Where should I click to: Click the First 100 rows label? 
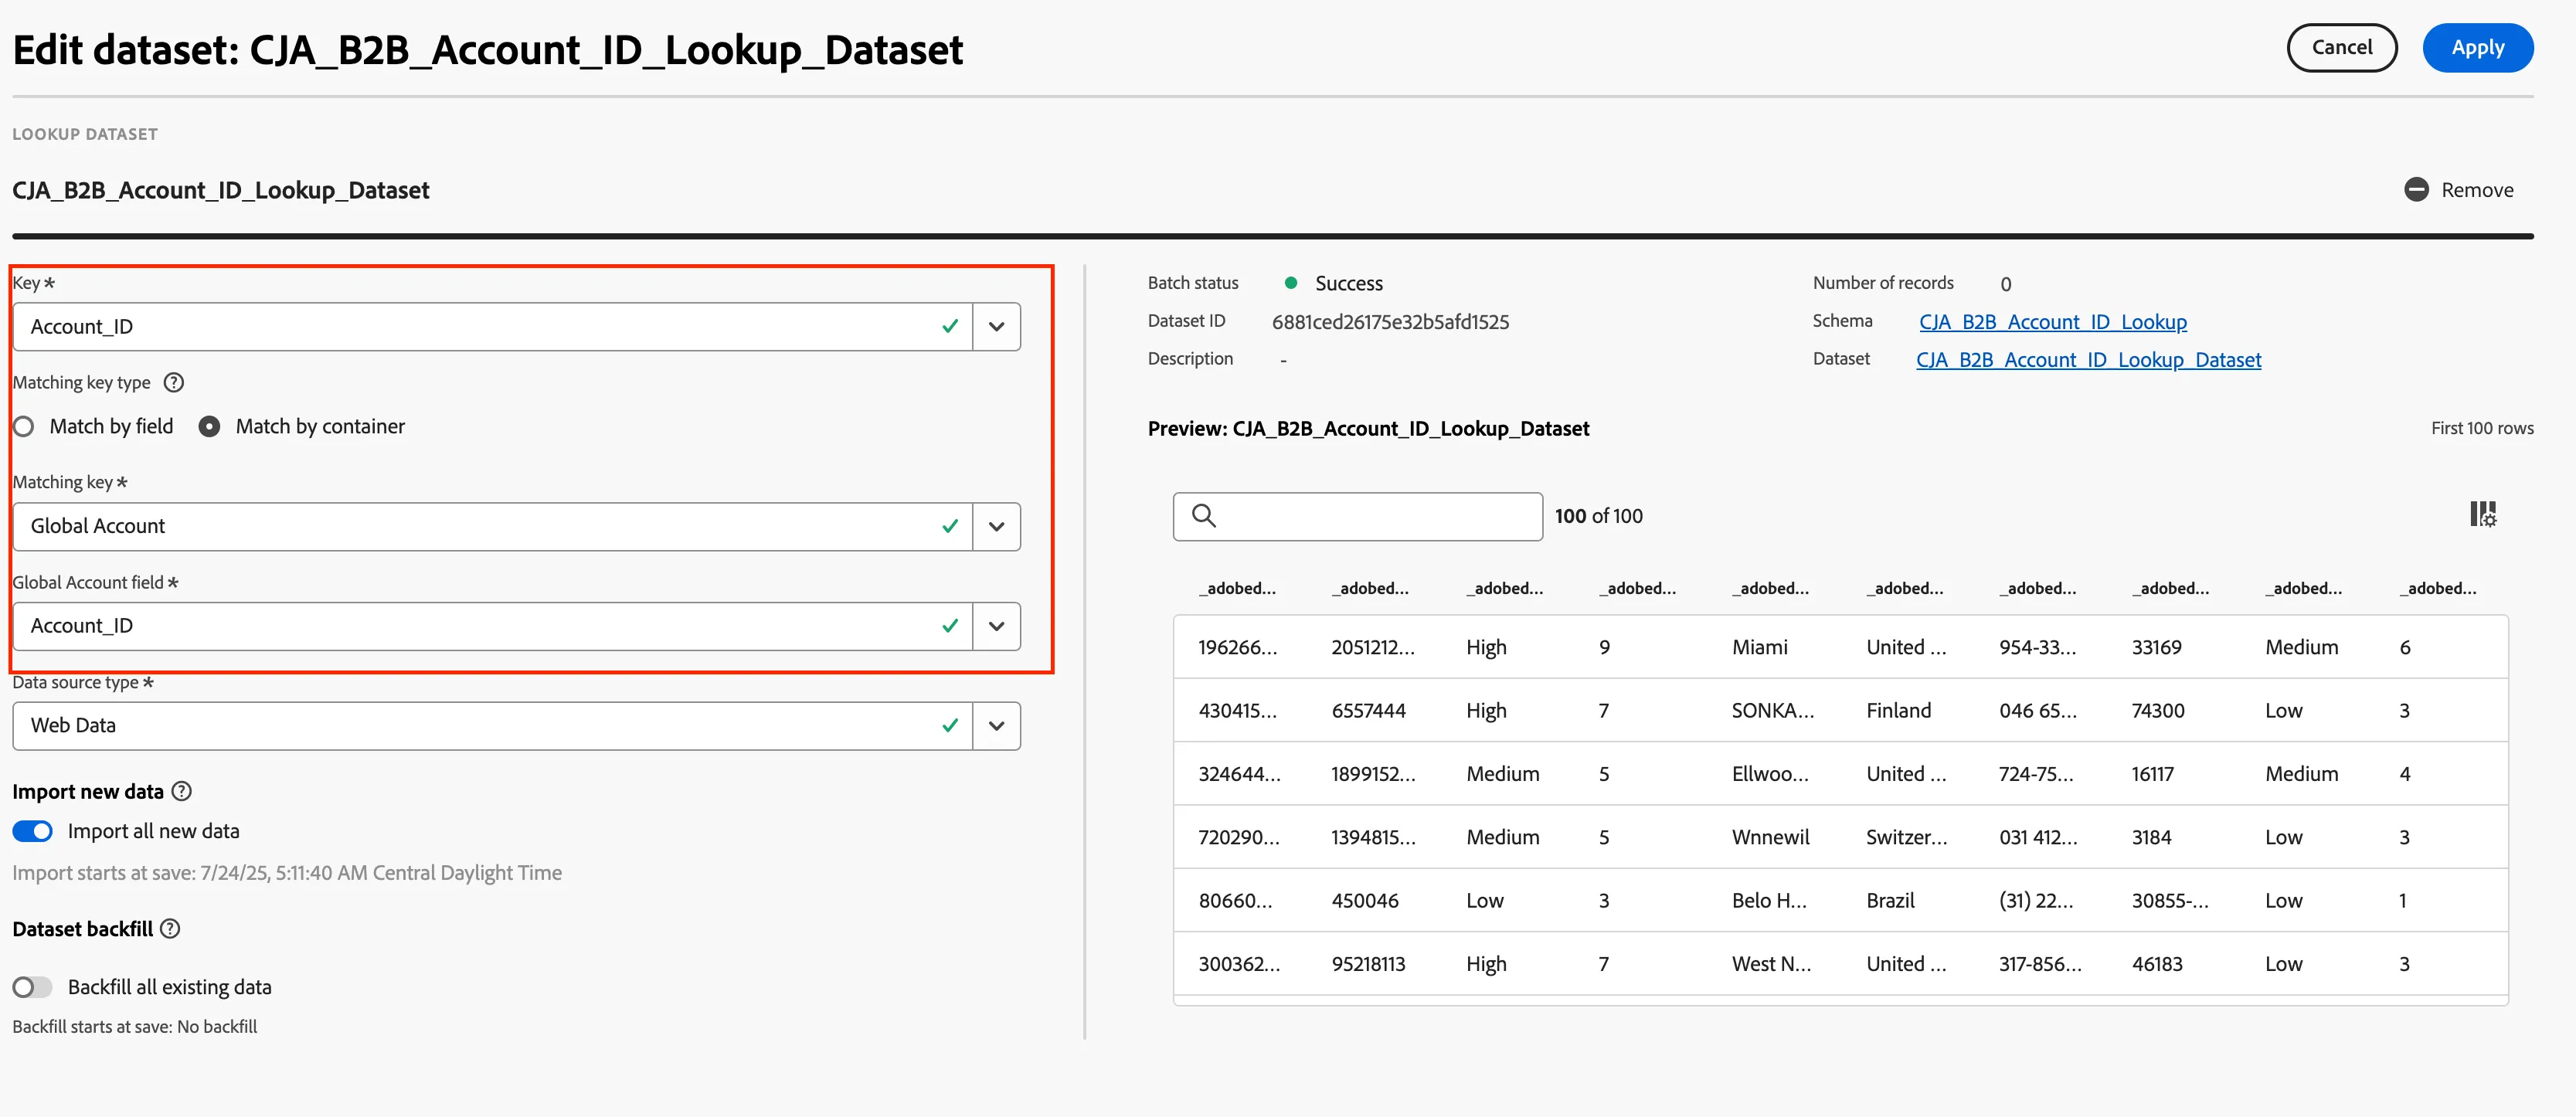pyautogui.click(x=2482, y=428)
